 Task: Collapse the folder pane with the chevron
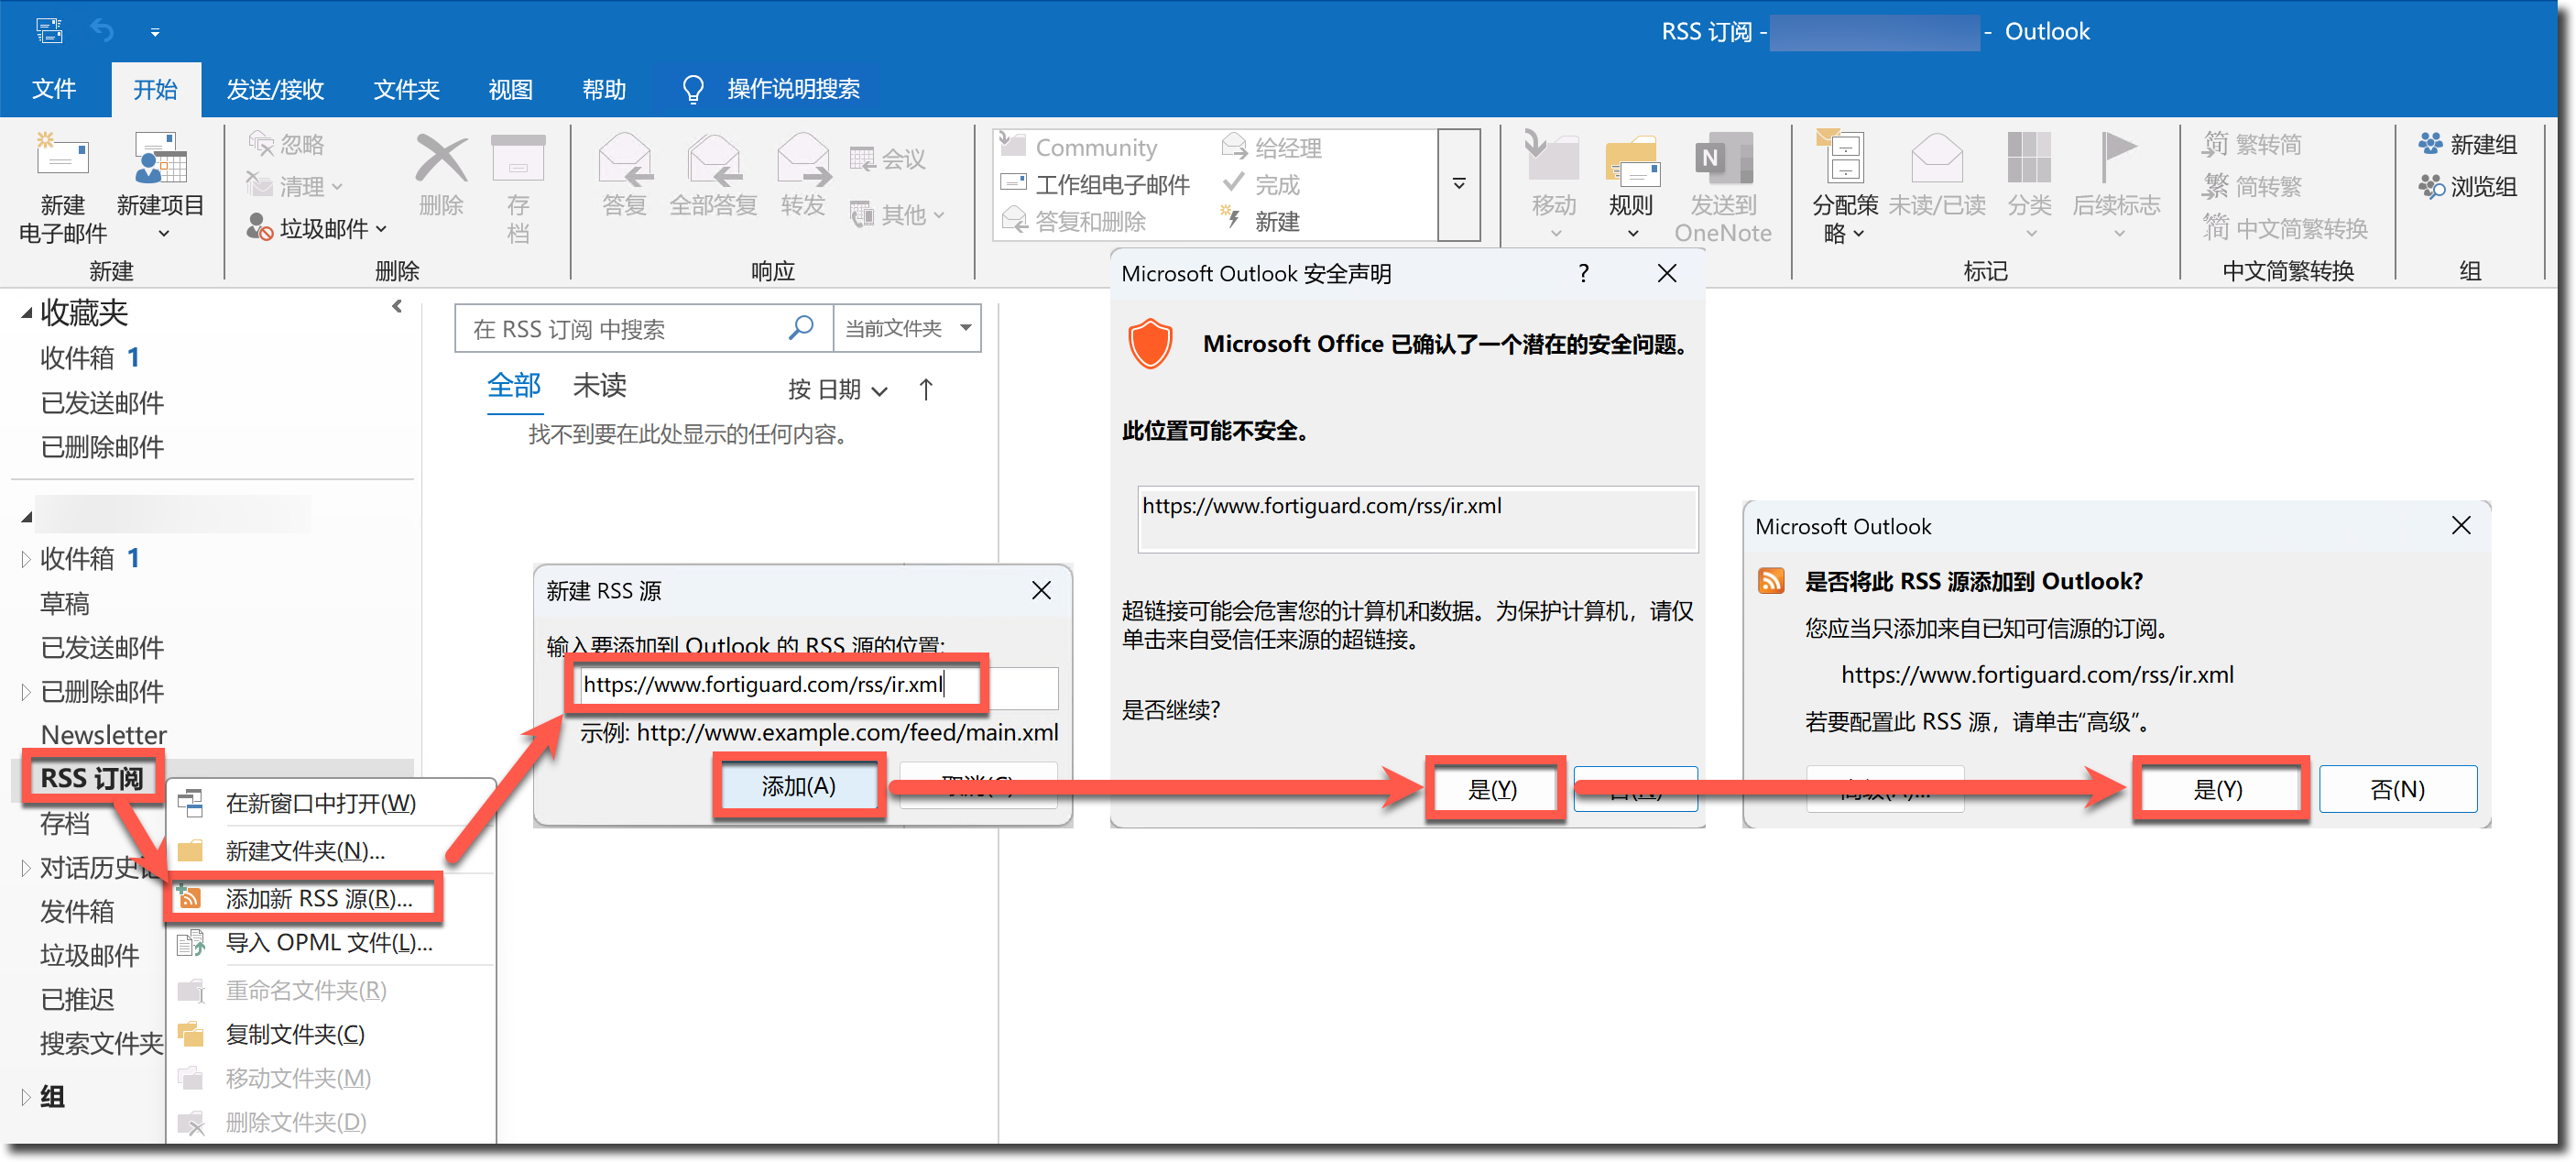(397, 307)
